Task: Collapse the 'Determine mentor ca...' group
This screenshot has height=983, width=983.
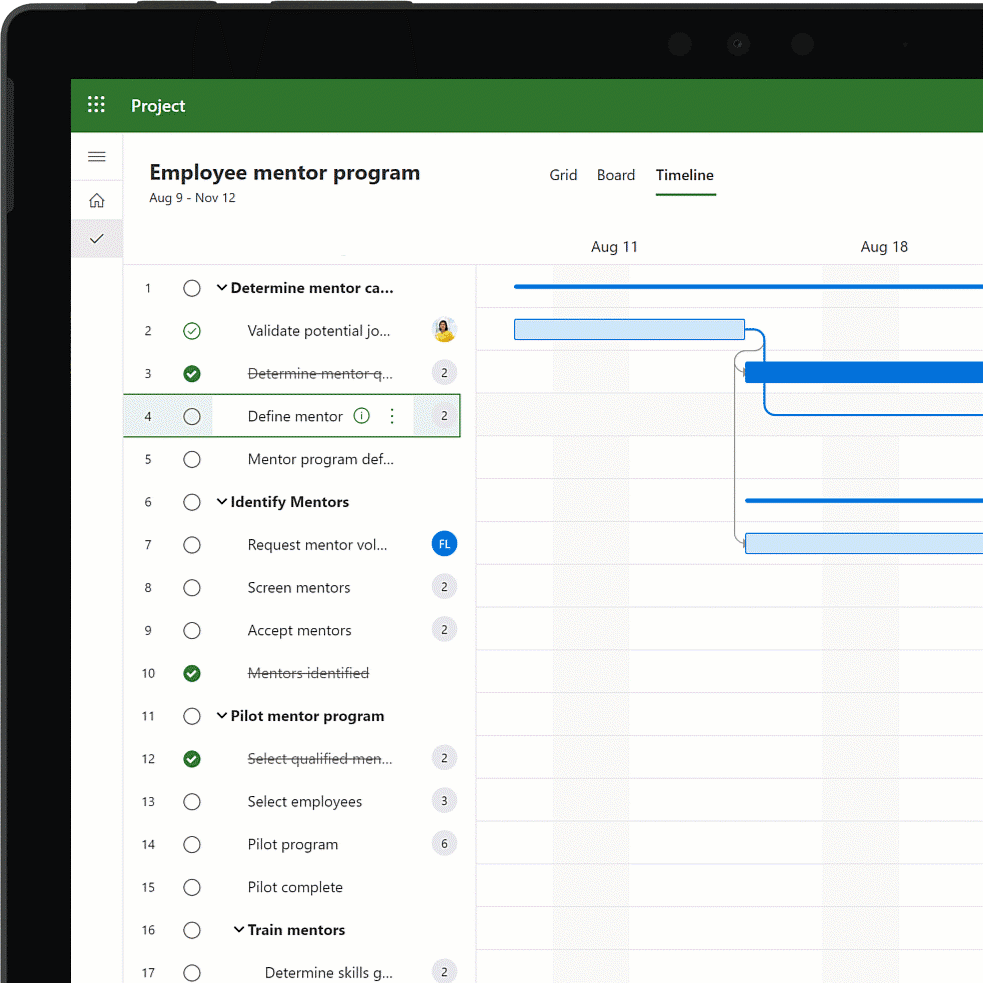Action: (222, 288)
